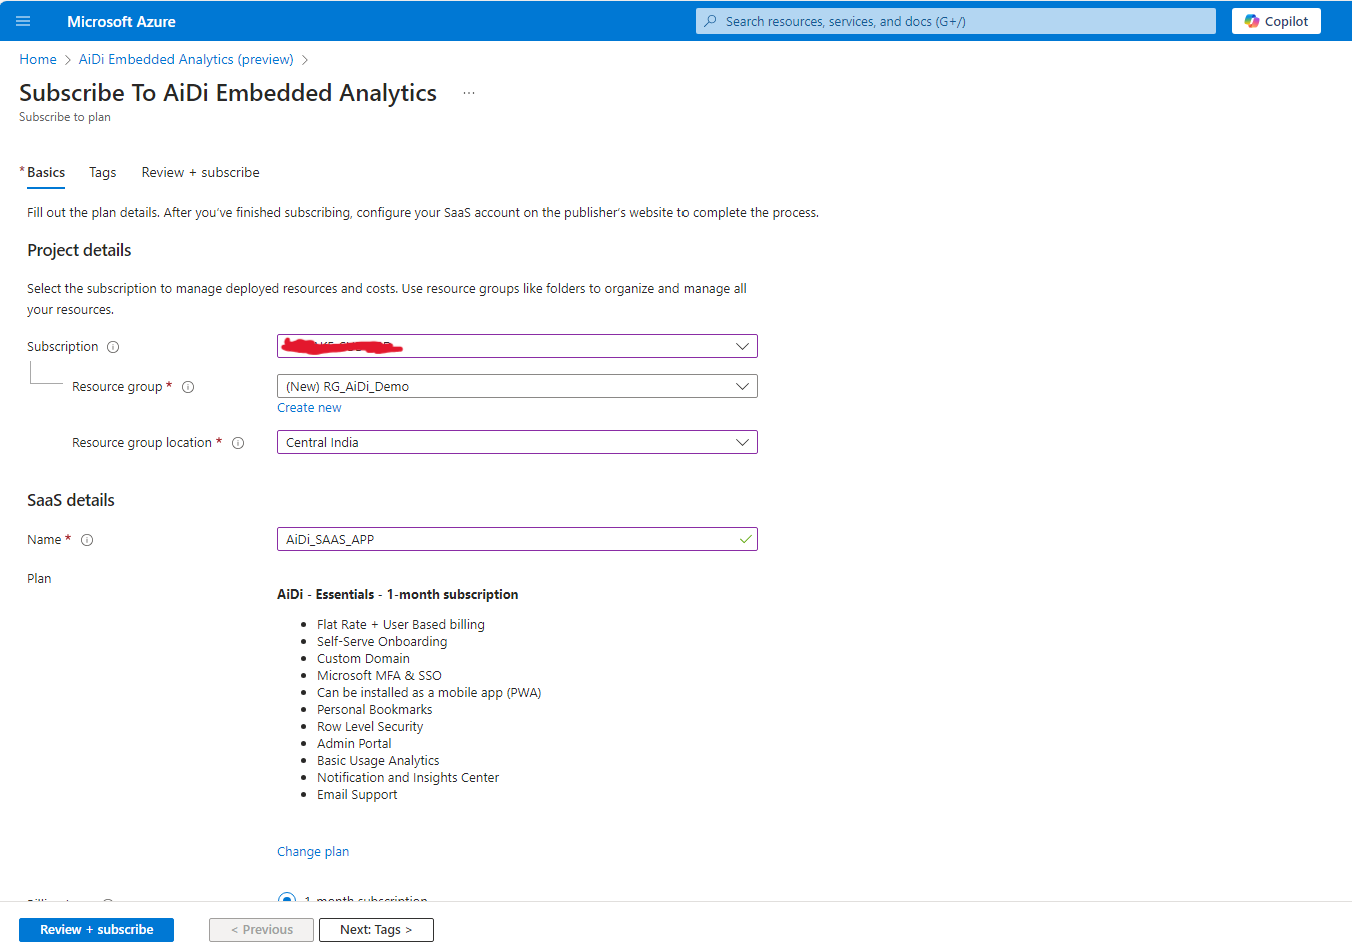Click the 'SaaS details' heading
The height and width of the screenshot is (952, 1352).
pos(71,500)
